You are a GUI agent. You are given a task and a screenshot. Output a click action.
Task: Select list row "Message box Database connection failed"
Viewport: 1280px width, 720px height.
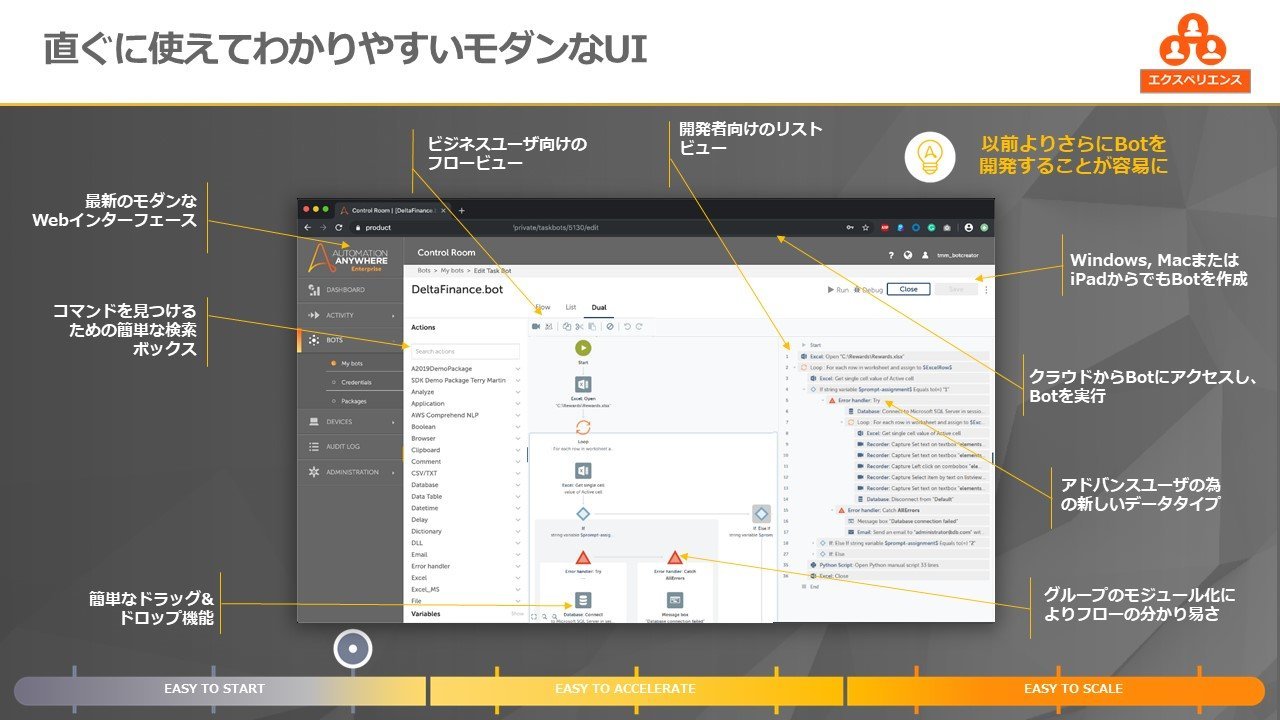(x=917, y=521)
